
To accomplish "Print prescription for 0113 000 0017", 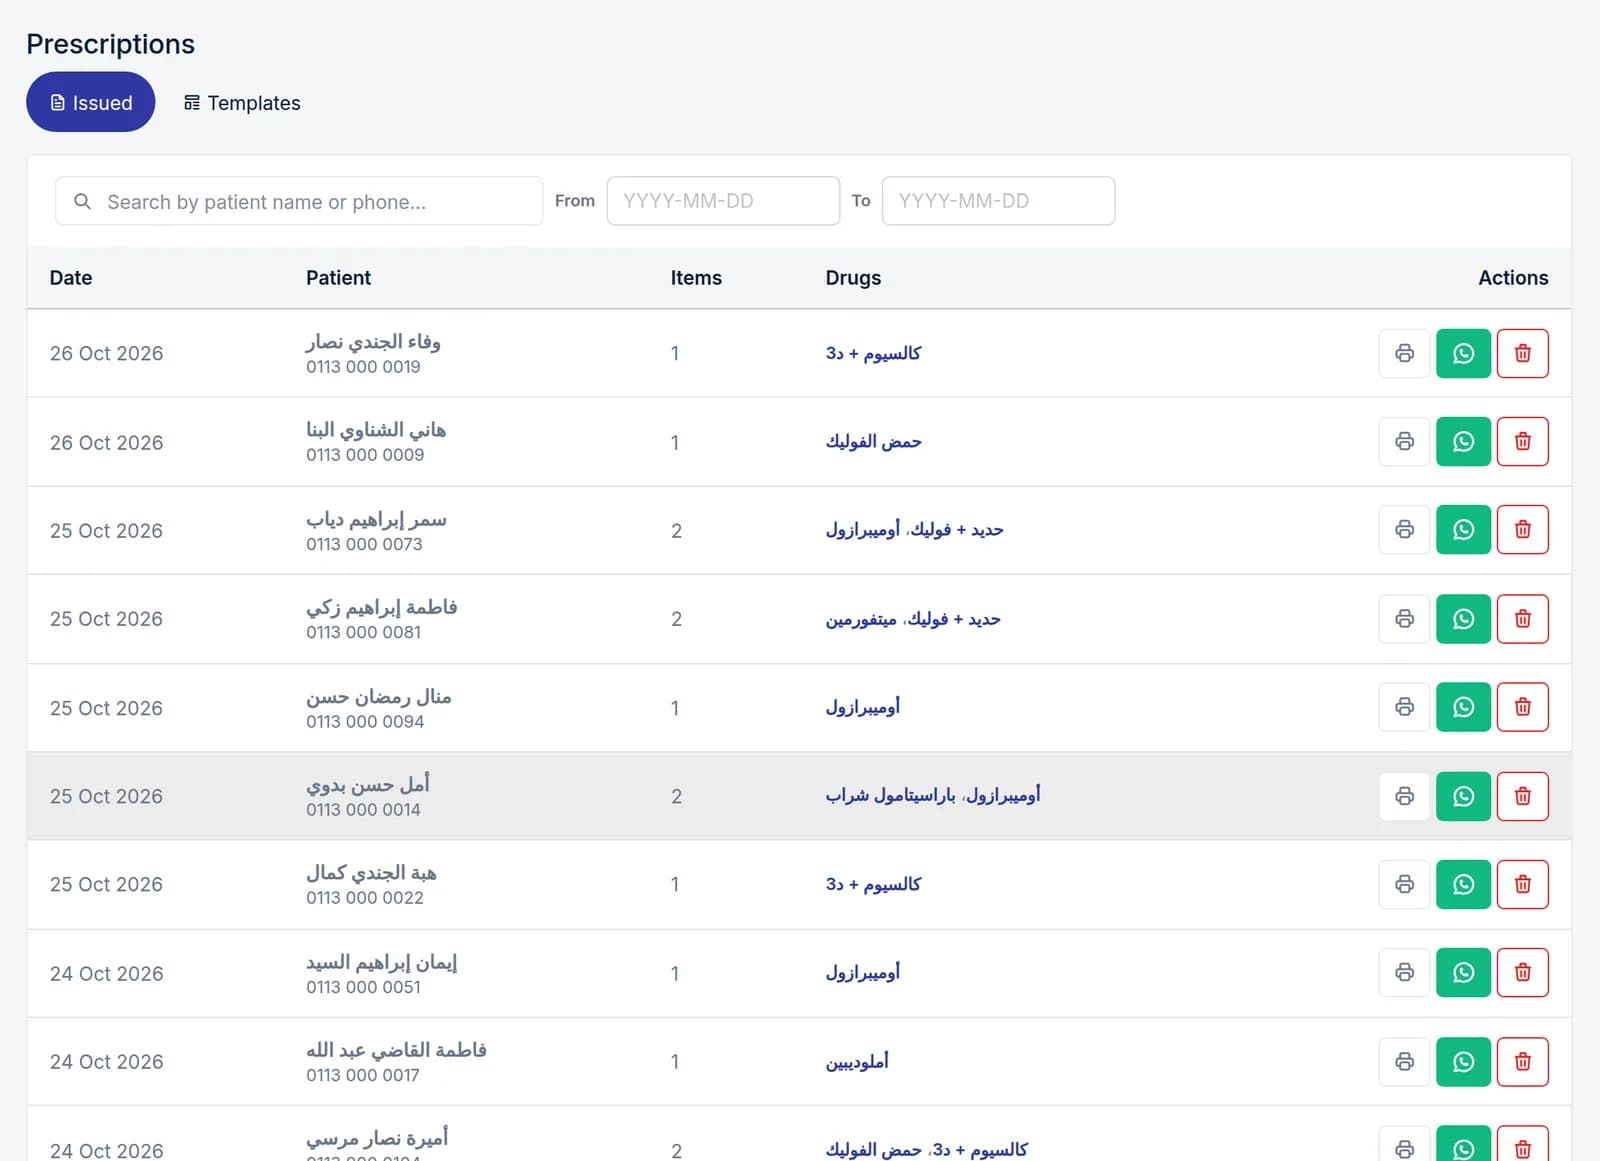I will [1404, 1061].
